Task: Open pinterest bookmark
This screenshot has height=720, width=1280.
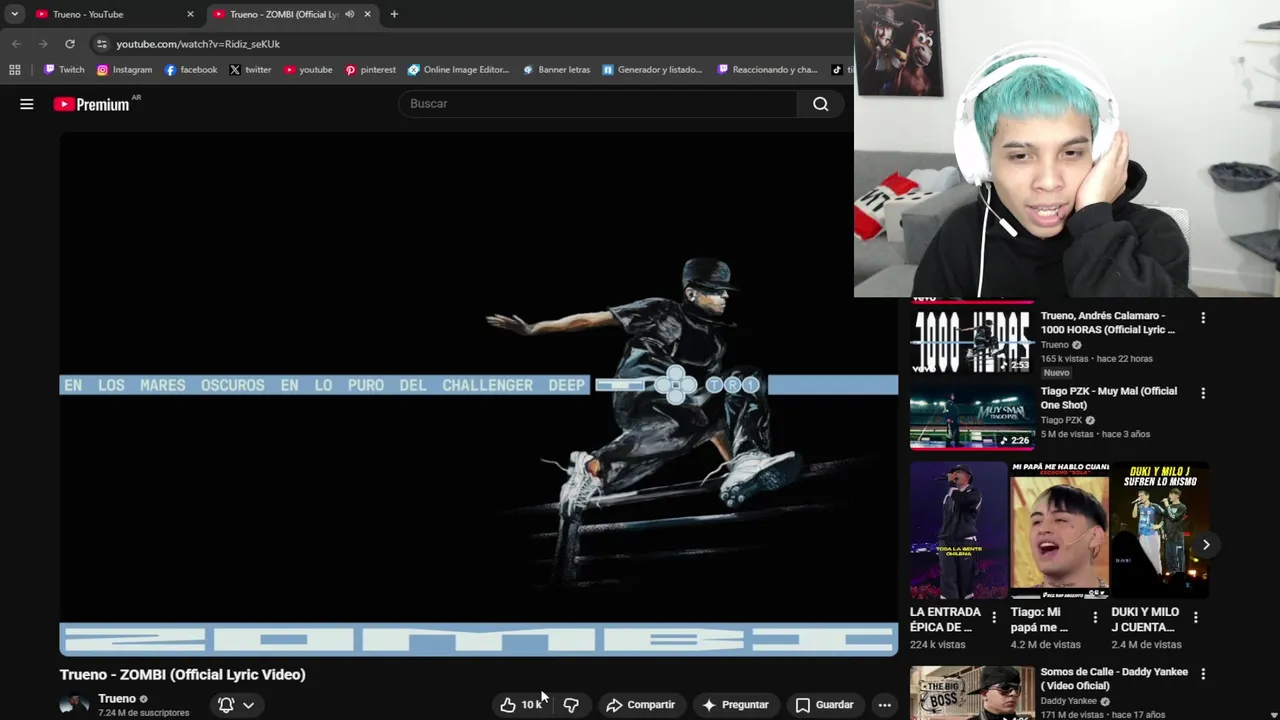Action: point(370,70)
